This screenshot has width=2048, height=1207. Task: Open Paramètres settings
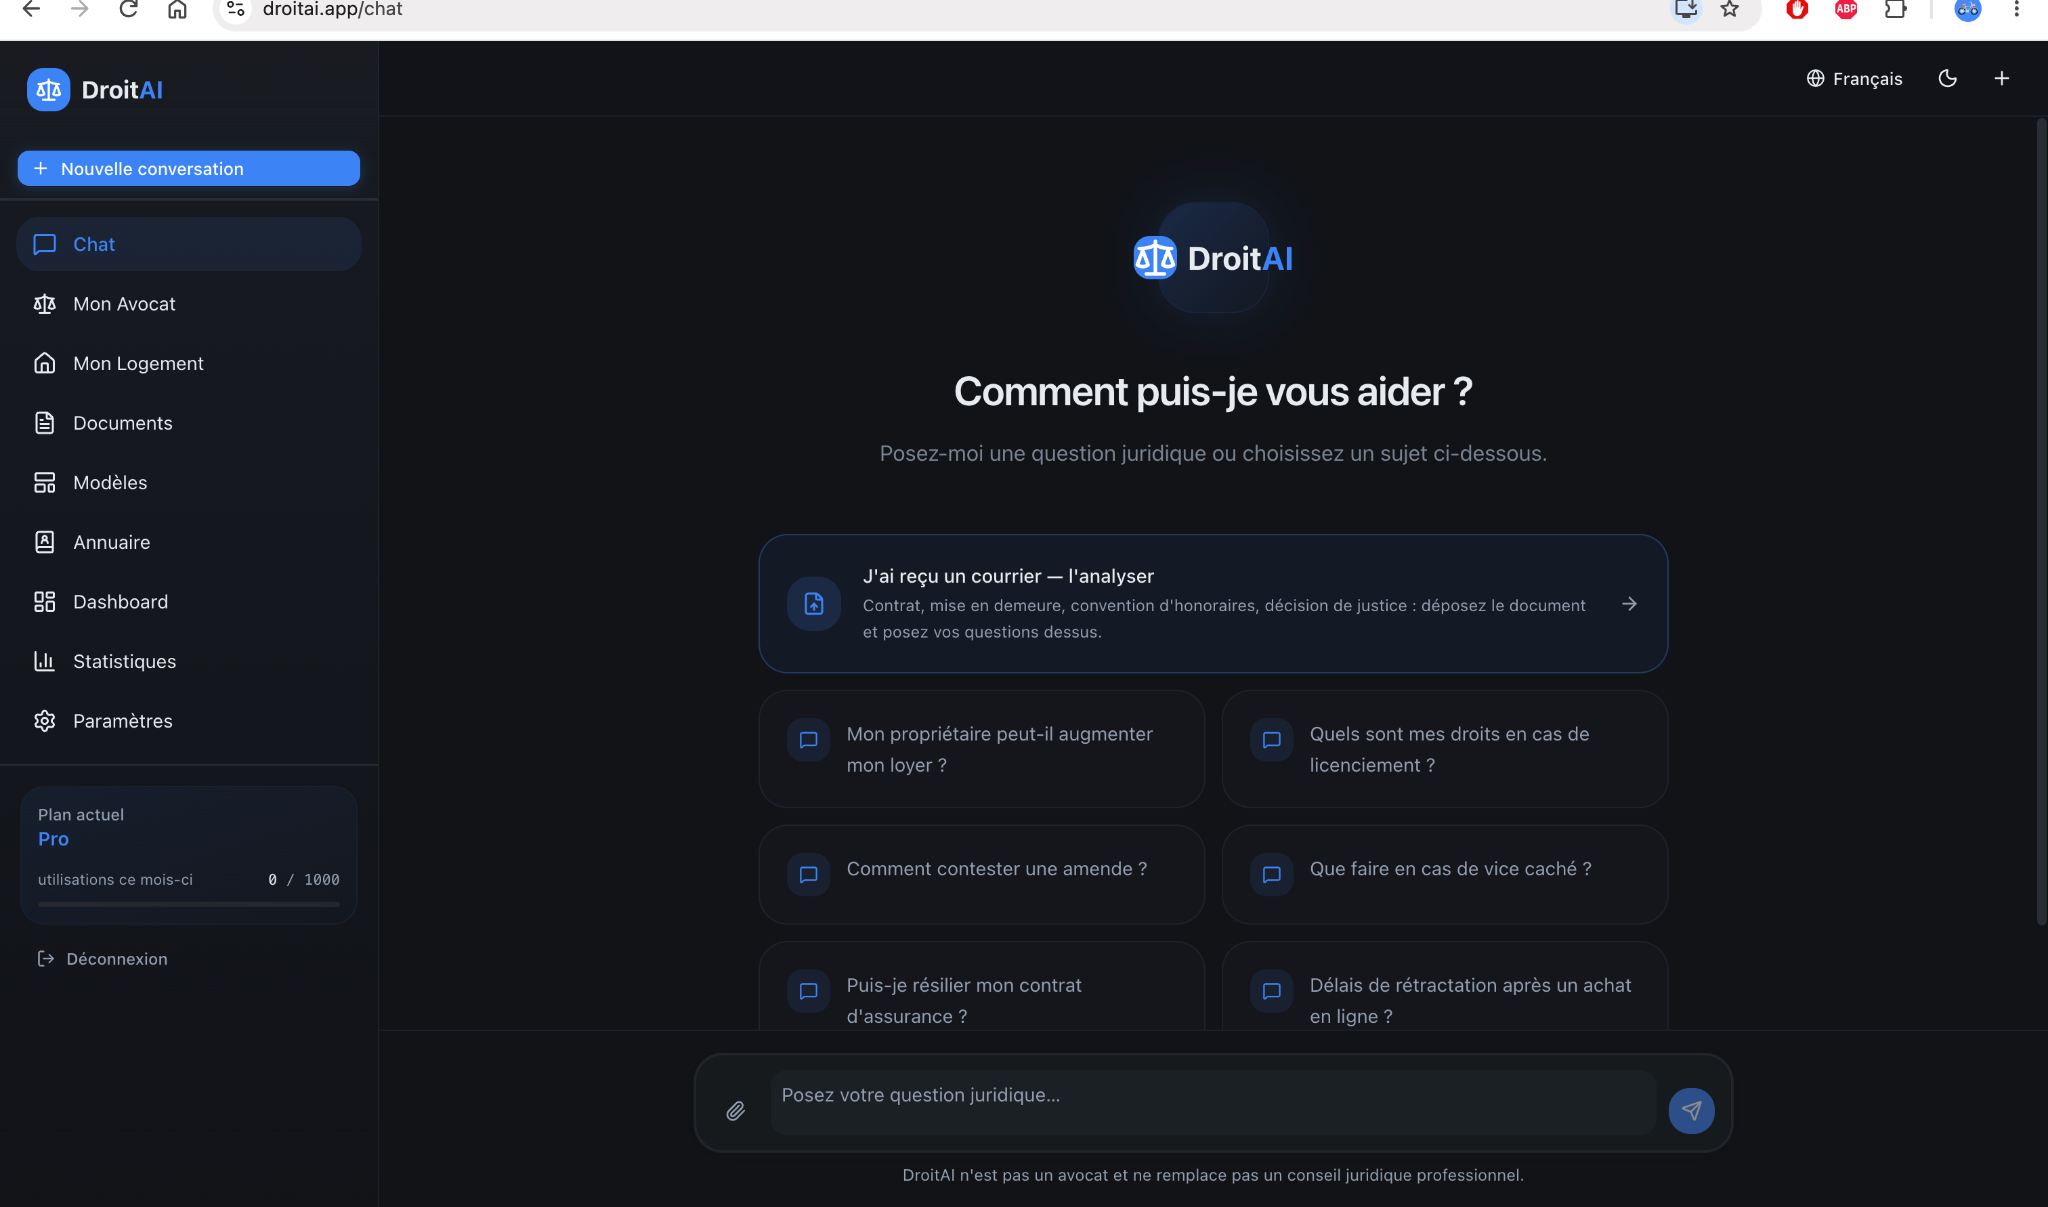coord(188,721)
